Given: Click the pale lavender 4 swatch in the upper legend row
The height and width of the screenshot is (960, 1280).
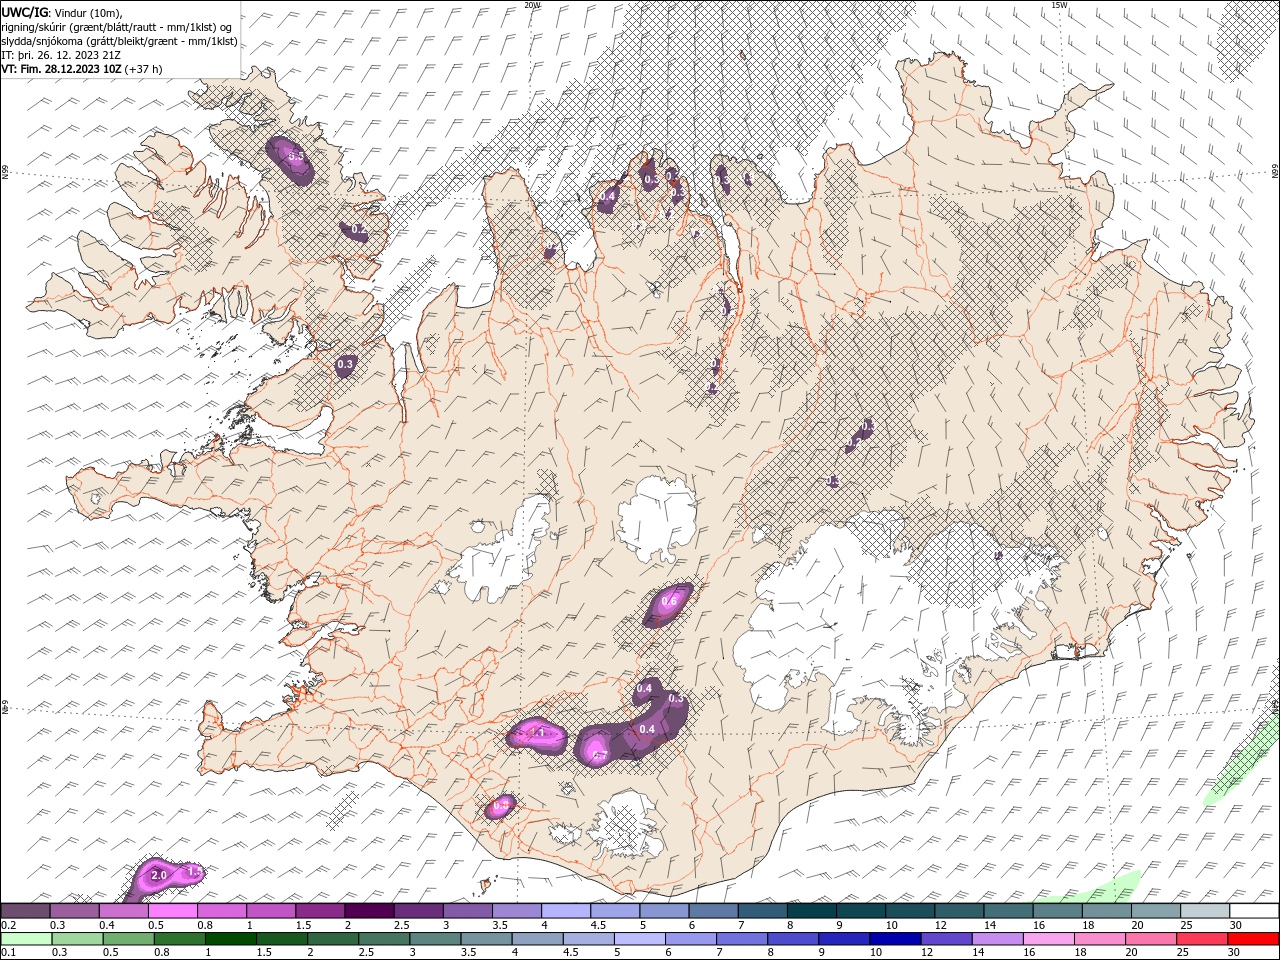Looking at the screenshot, I should (566, 911).
